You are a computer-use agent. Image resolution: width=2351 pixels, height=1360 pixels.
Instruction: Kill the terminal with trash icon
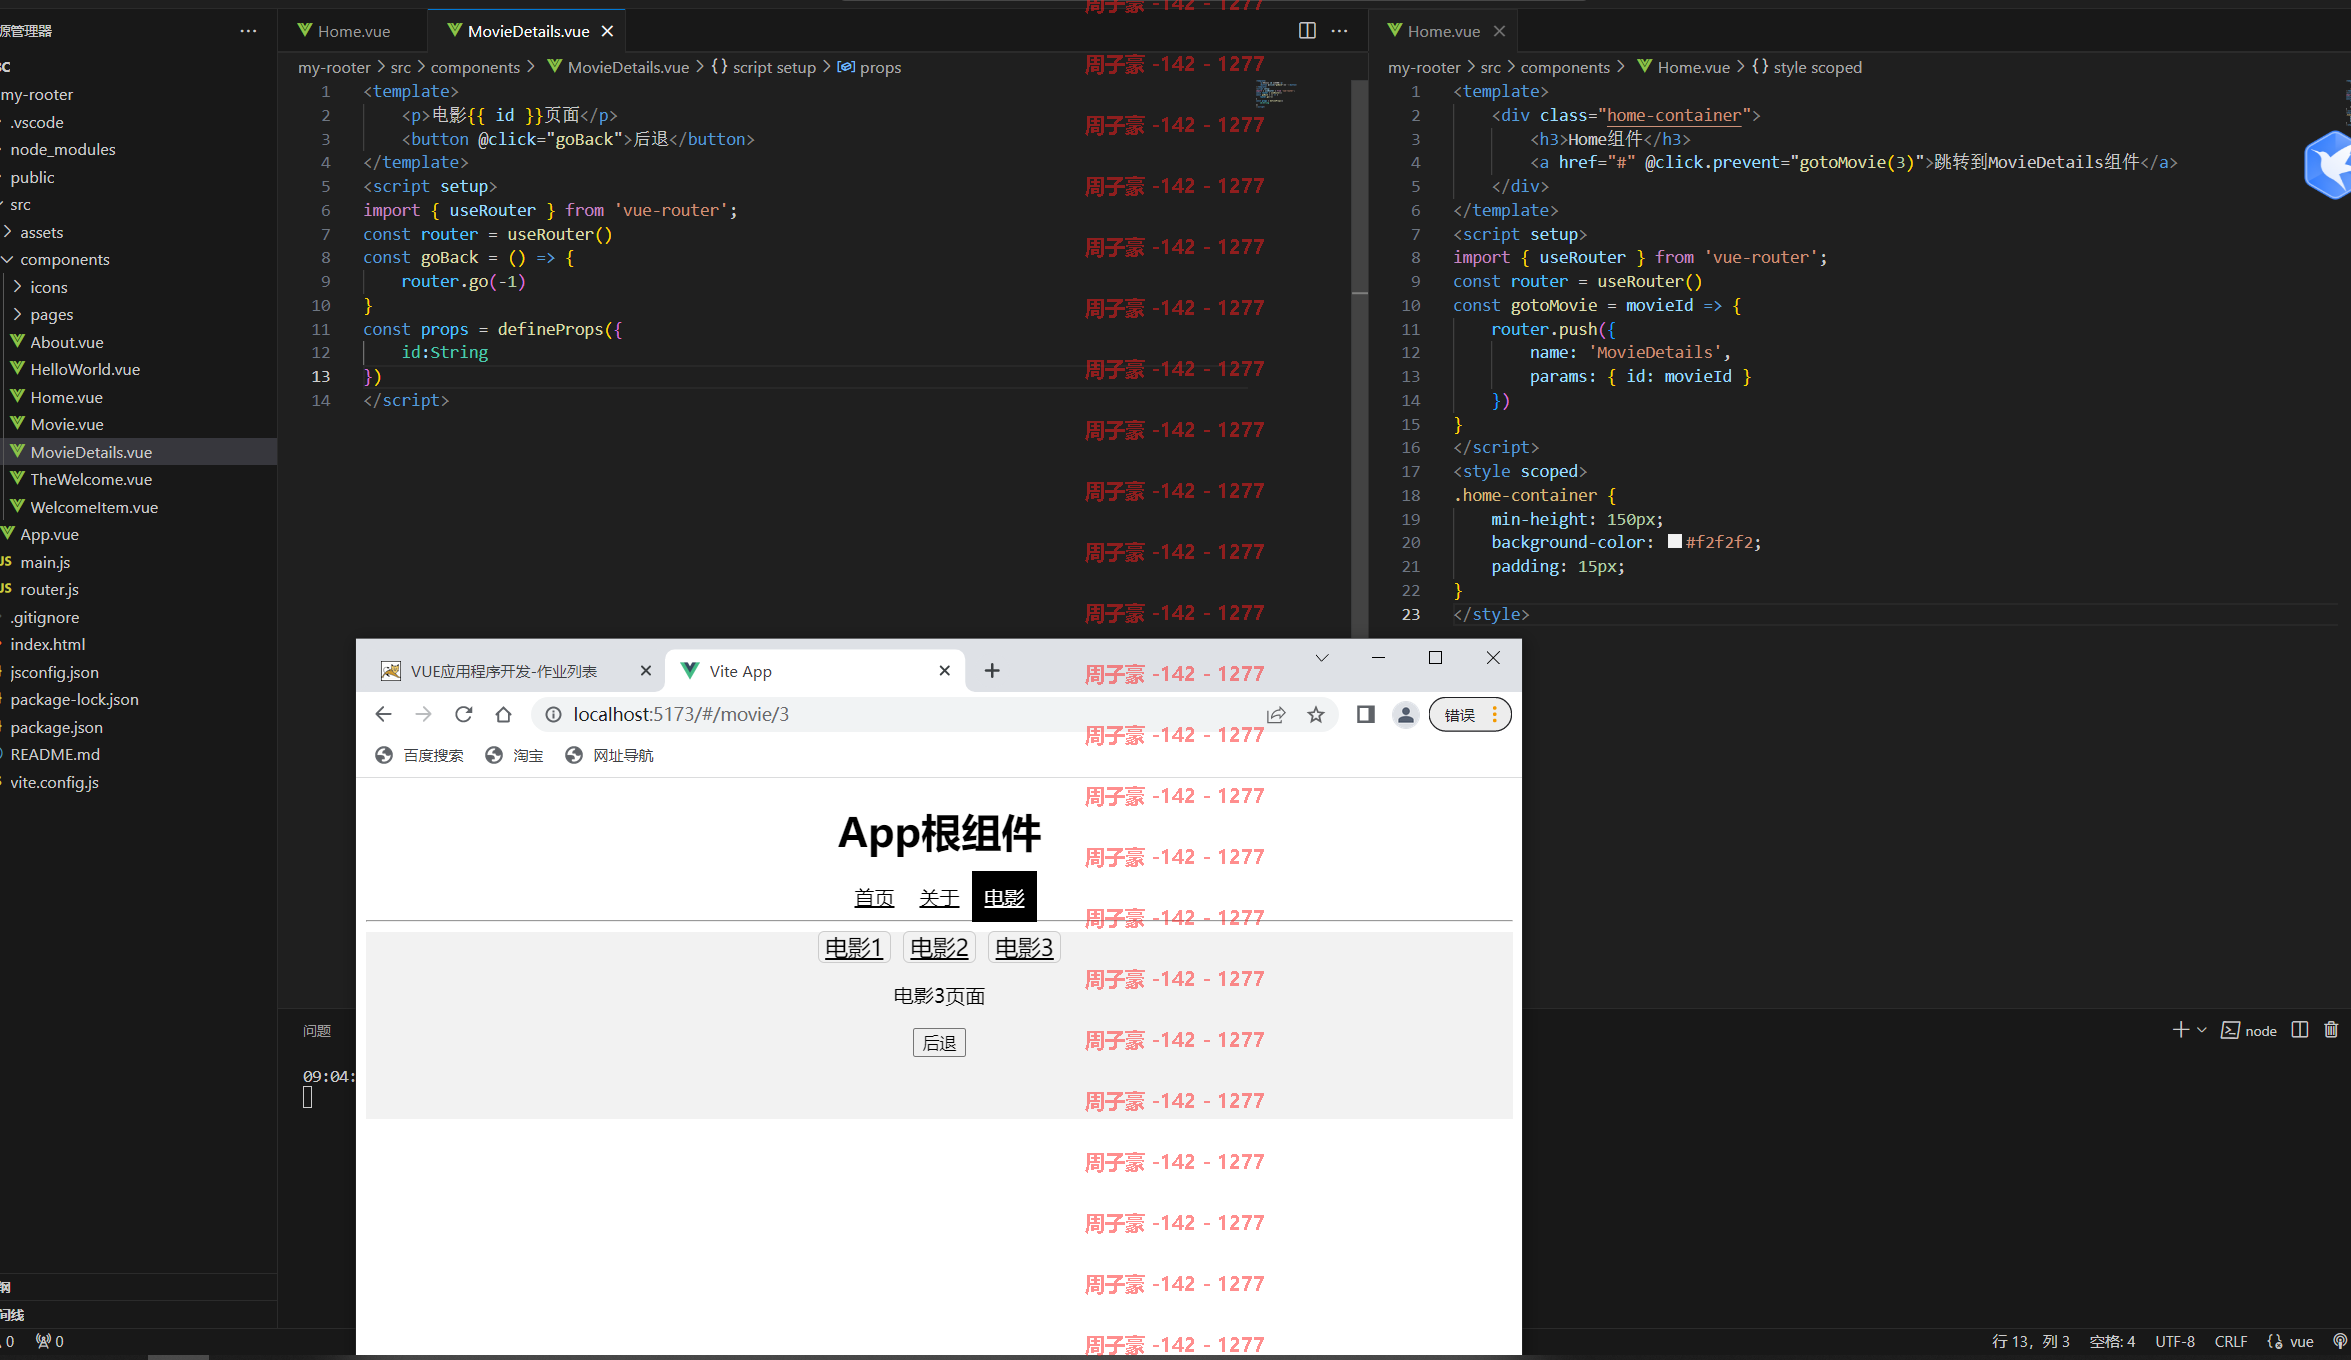point(2331,1030)
